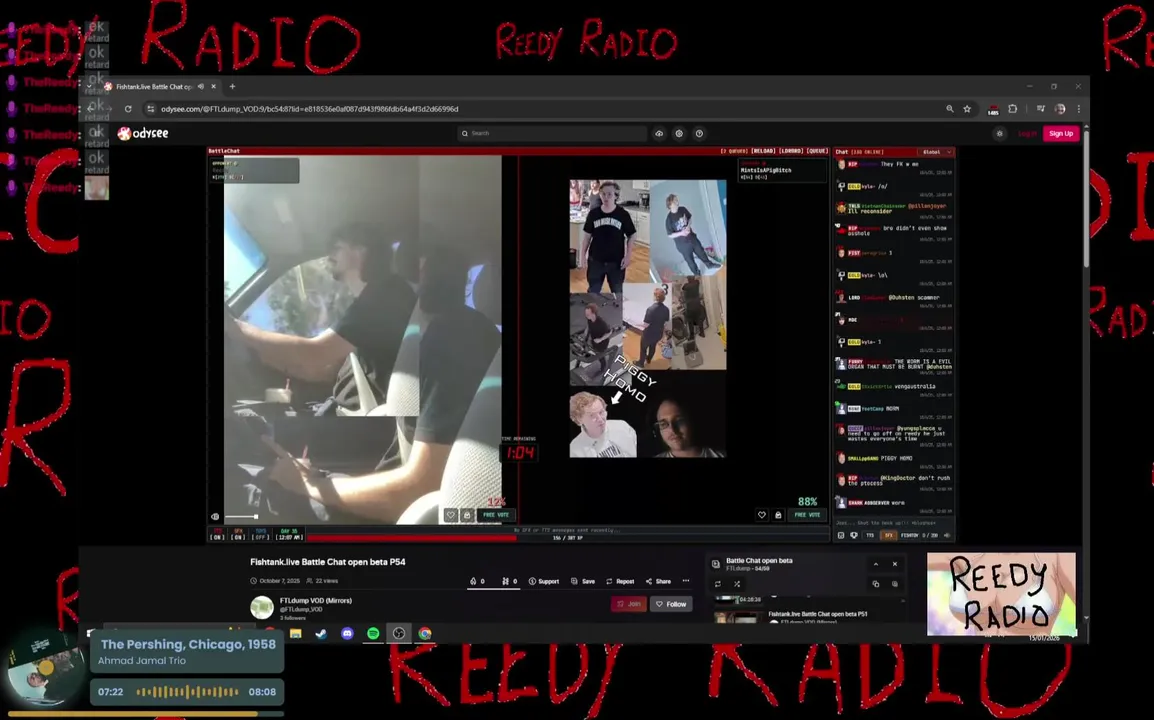Open Spotify from the taskbar
Screen dimensions: 1154x720
point(373,633)
